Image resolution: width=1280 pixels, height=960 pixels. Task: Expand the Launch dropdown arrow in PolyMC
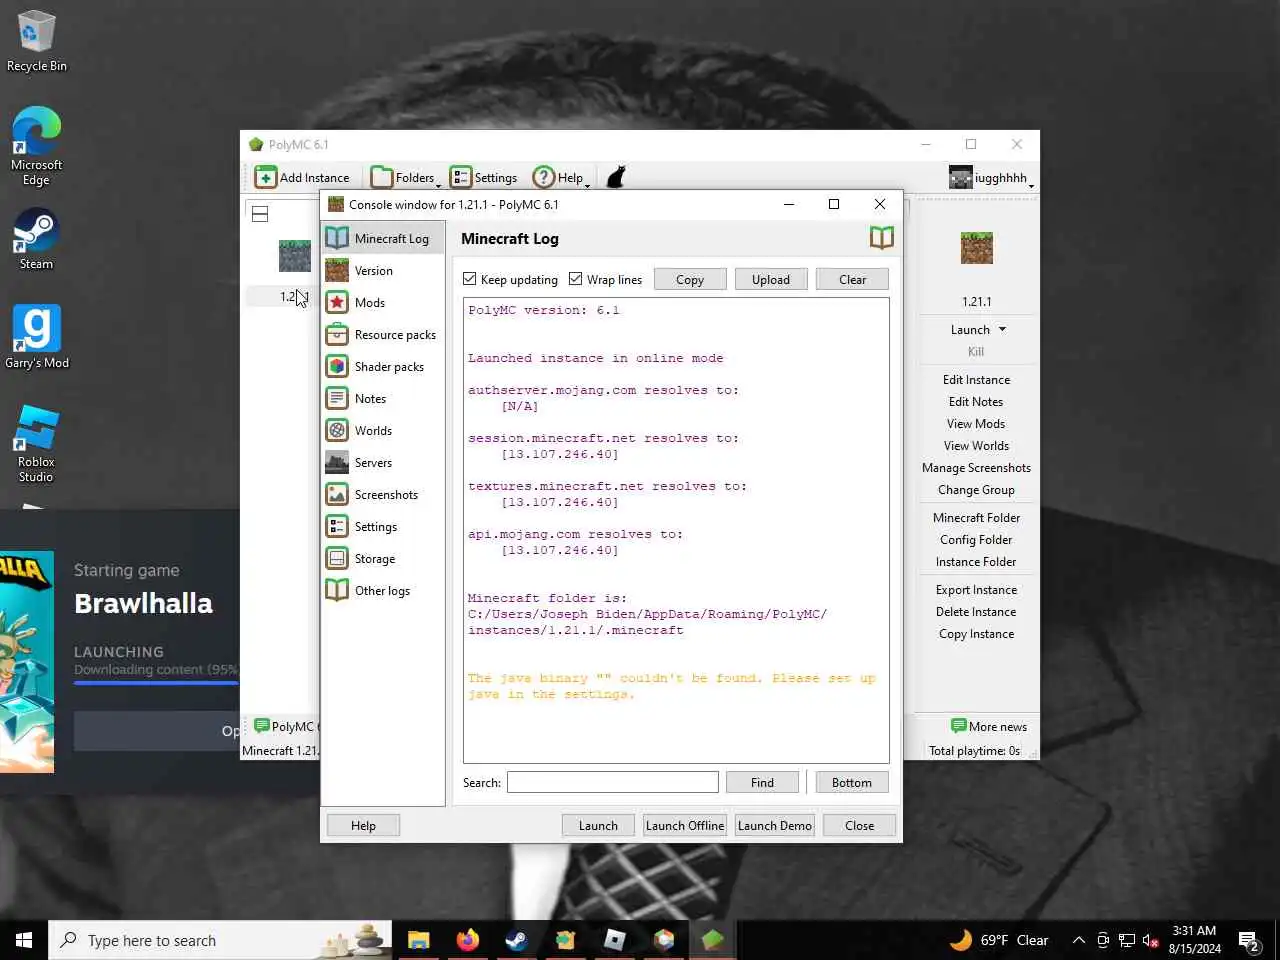tap(1003, 329)
